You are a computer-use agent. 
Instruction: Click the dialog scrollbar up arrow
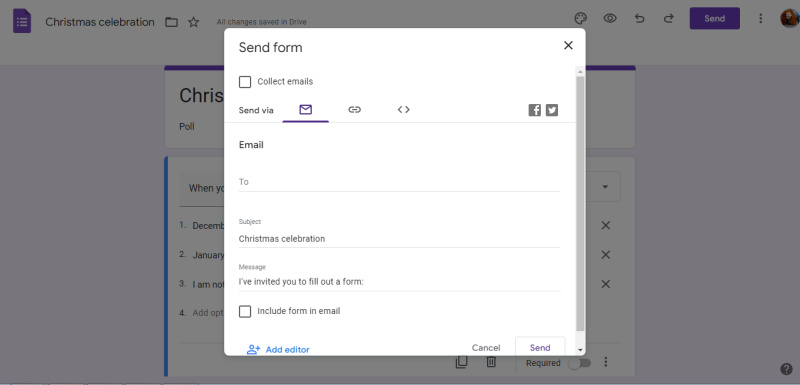580,72
